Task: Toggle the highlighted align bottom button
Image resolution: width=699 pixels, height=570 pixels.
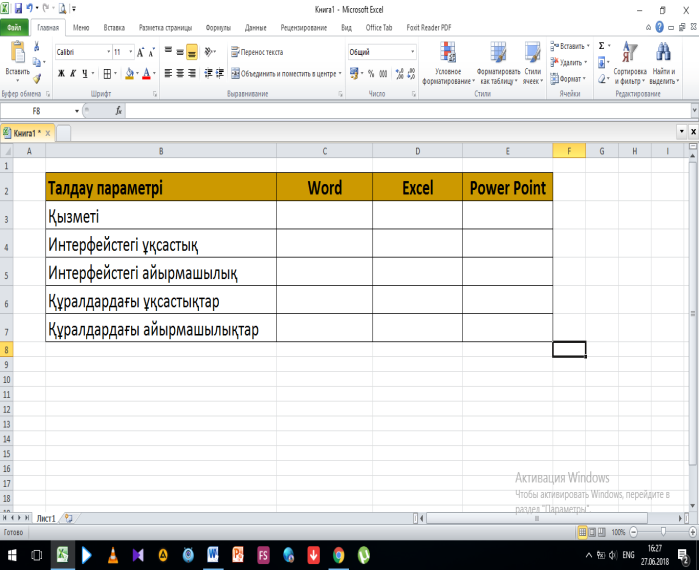Action: coord(192,52)
